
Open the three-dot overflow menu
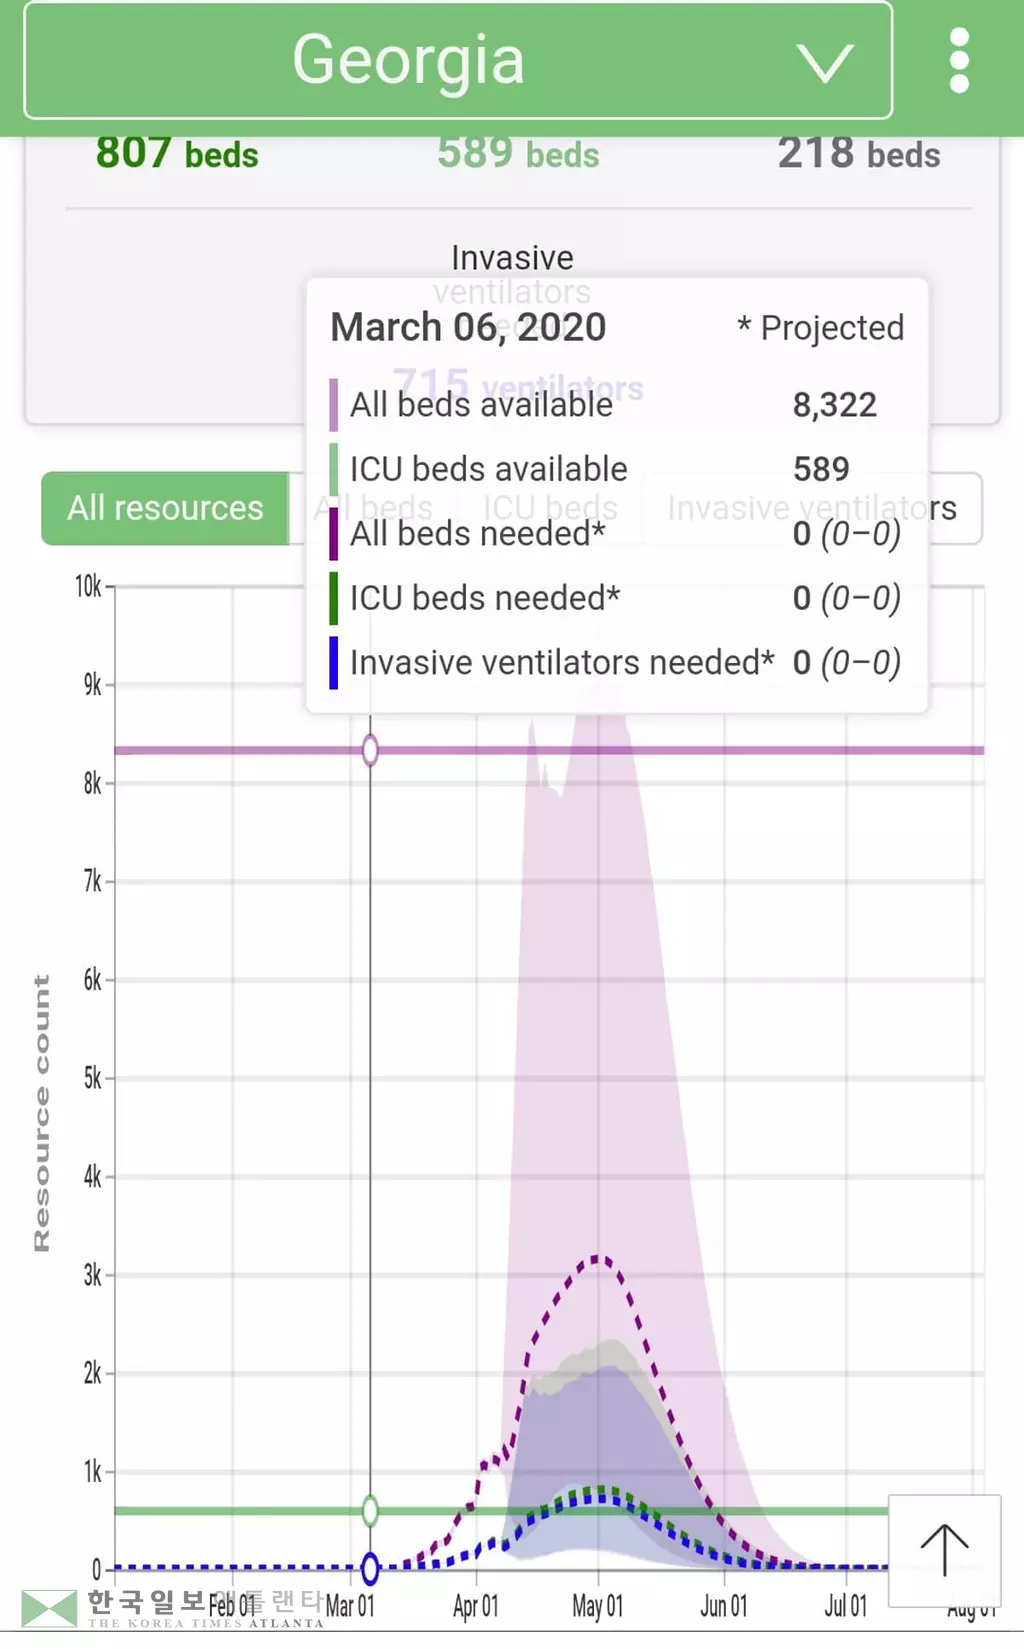click(x=959, y=61)
